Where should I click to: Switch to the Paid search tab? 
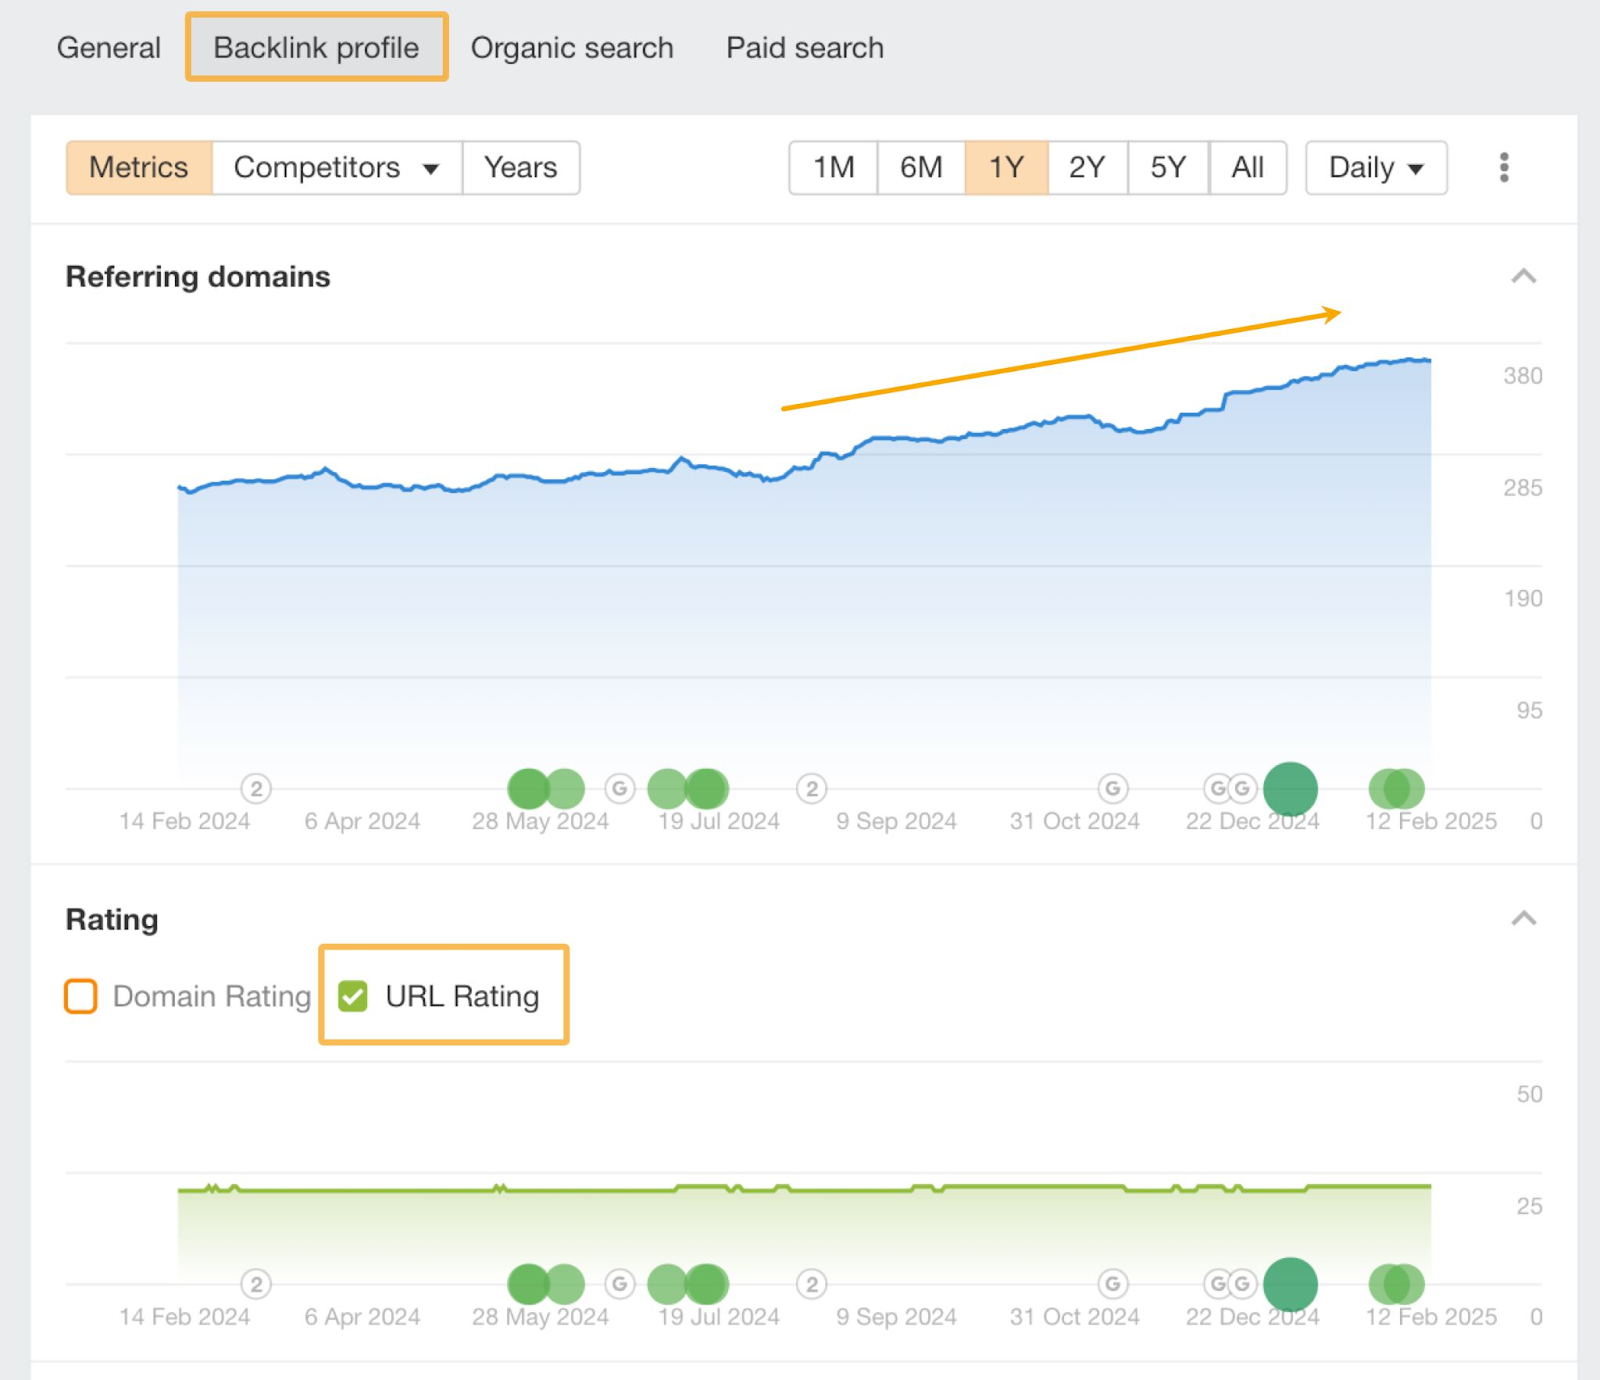click(x=803, y=47)
